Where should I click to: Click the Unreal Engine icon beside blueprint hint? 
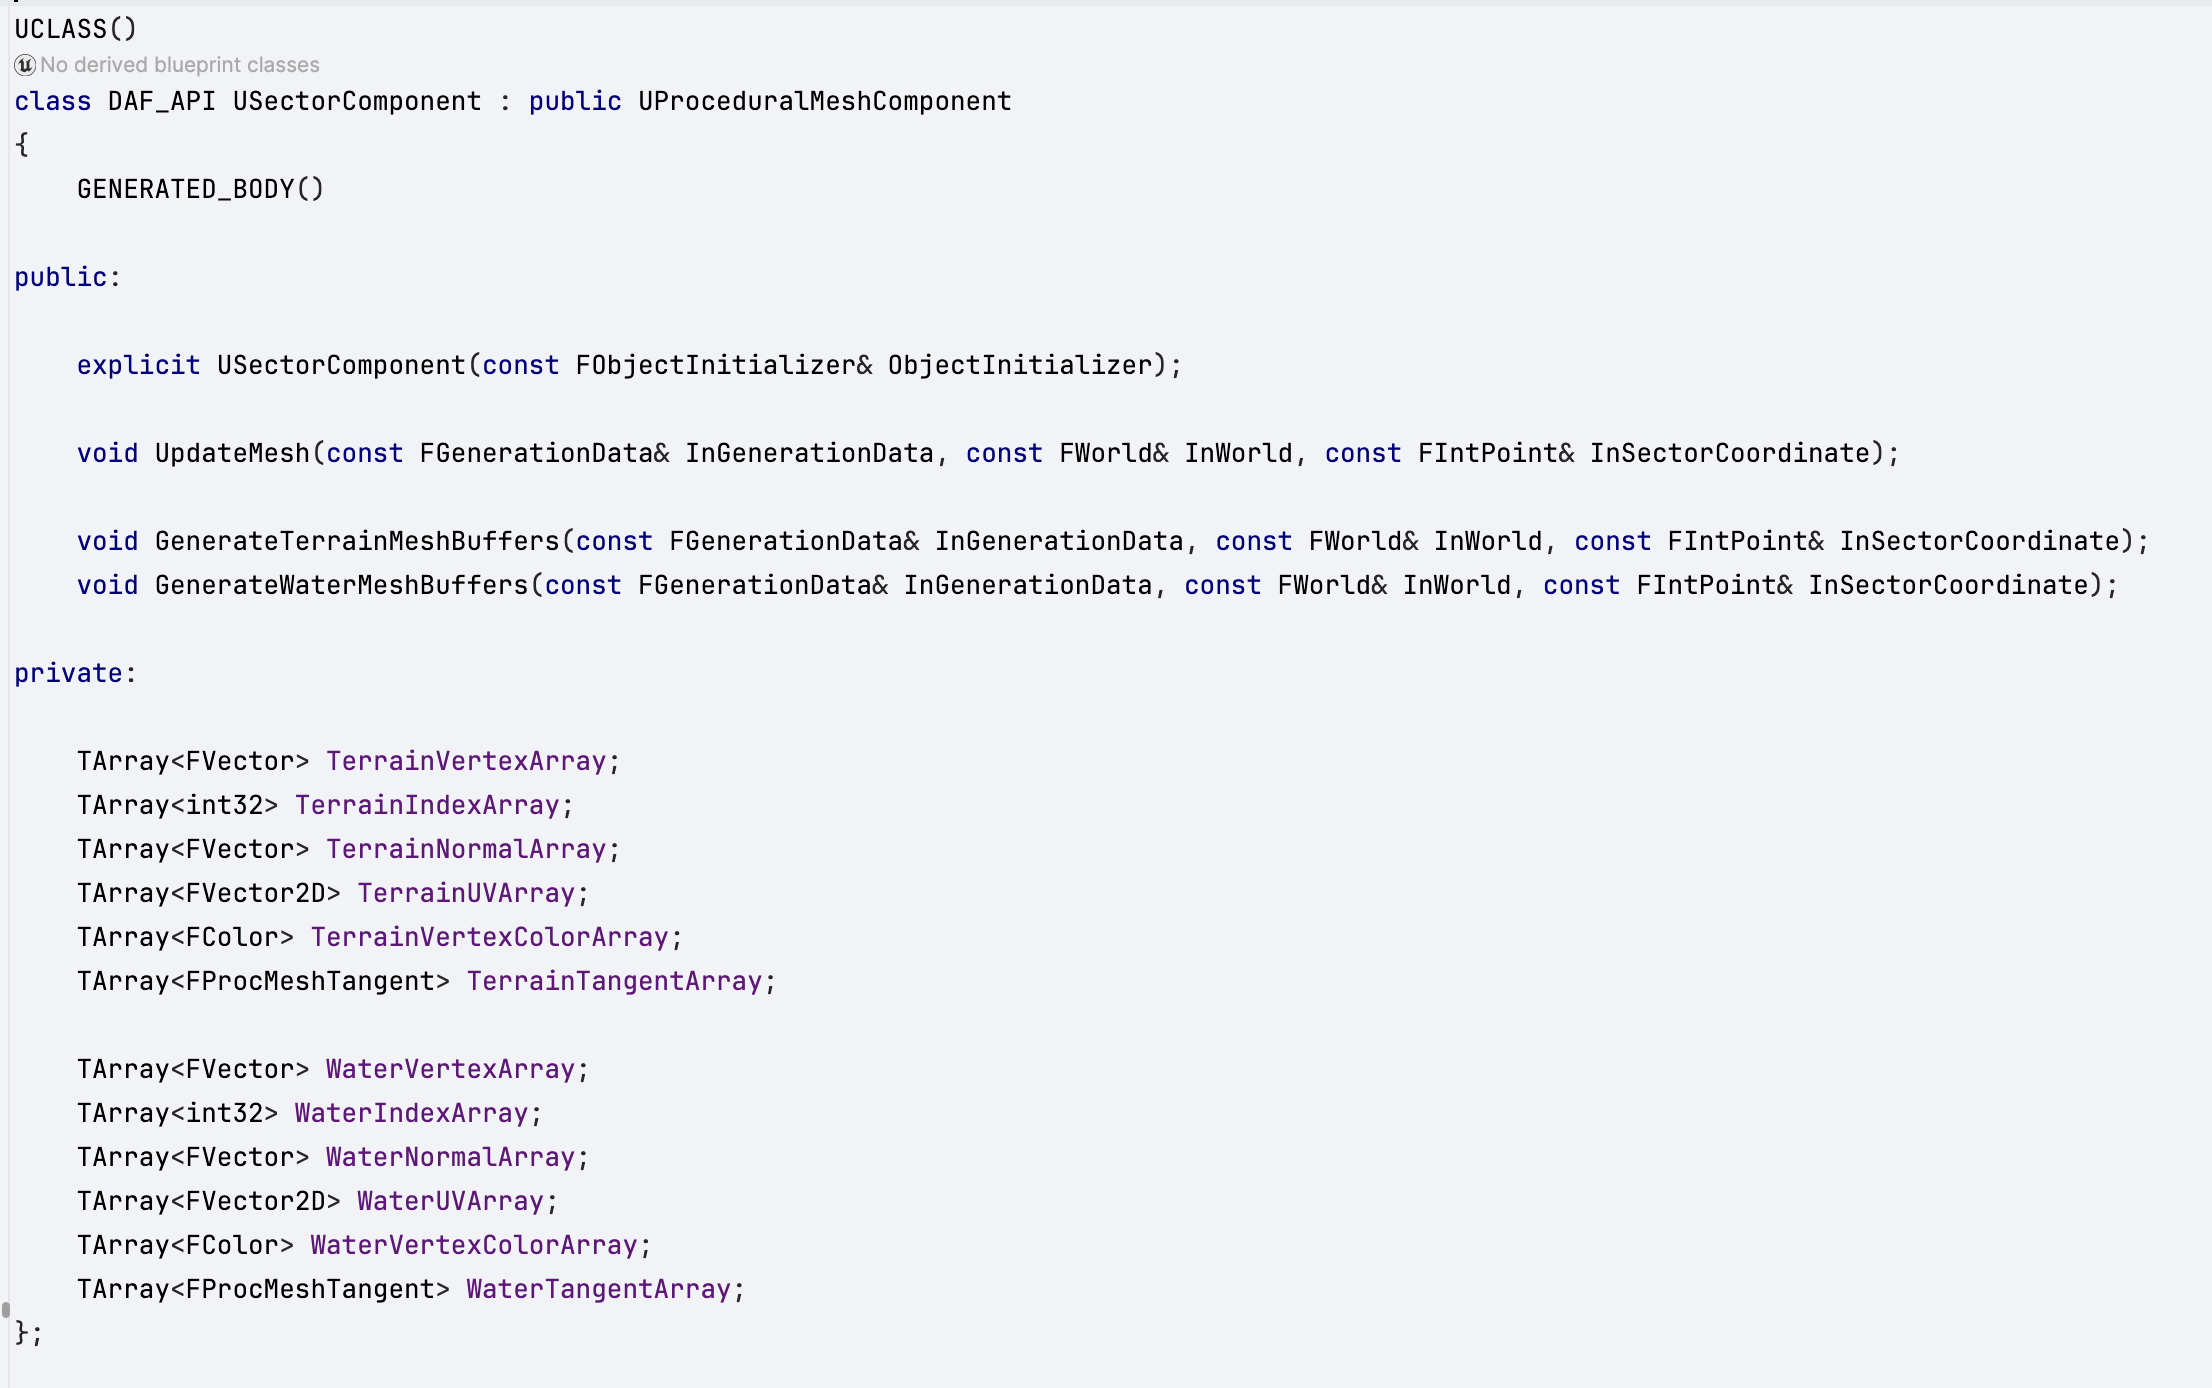pos(25,65)
